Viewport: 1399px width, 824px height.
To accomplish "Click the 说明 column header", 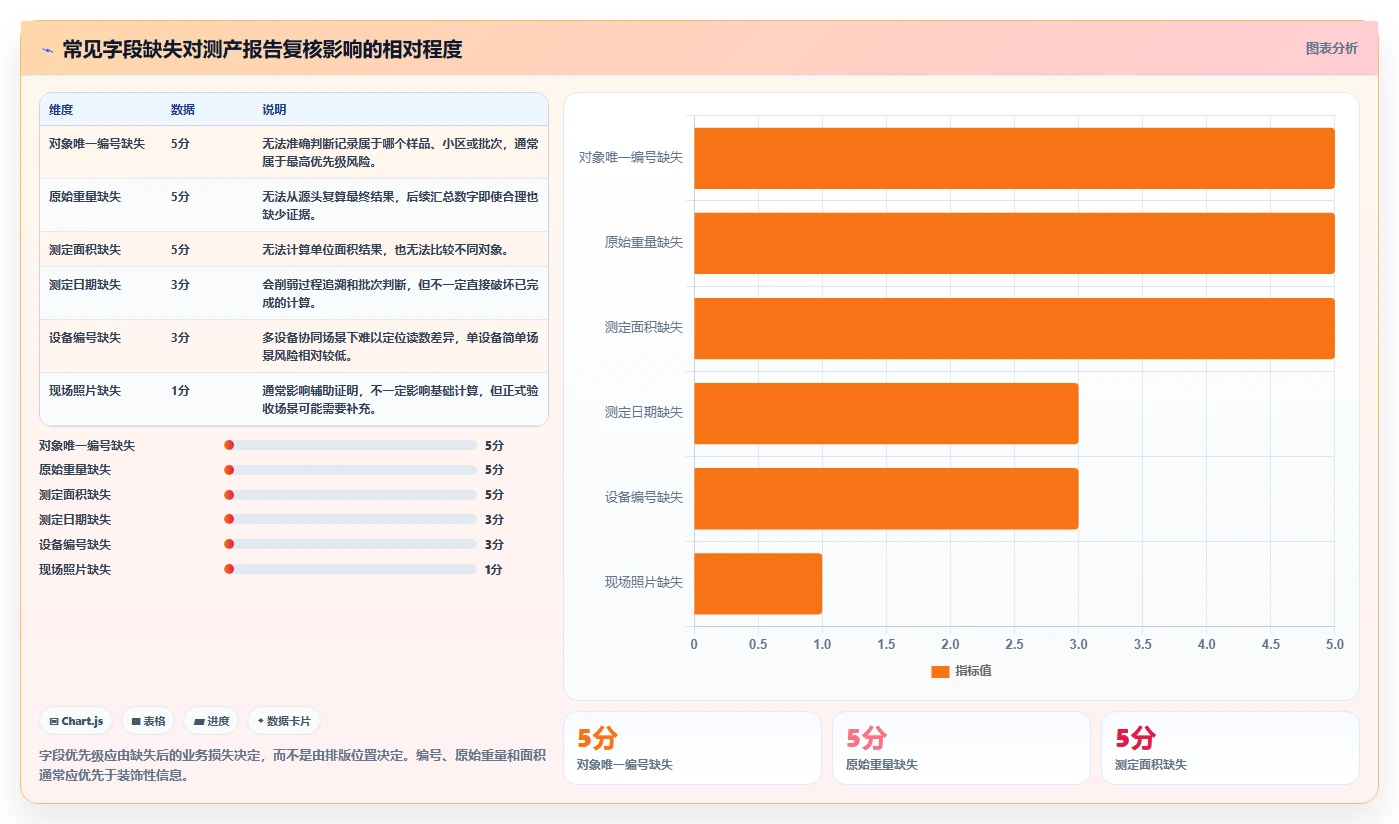I will click(x=274, y=110).
